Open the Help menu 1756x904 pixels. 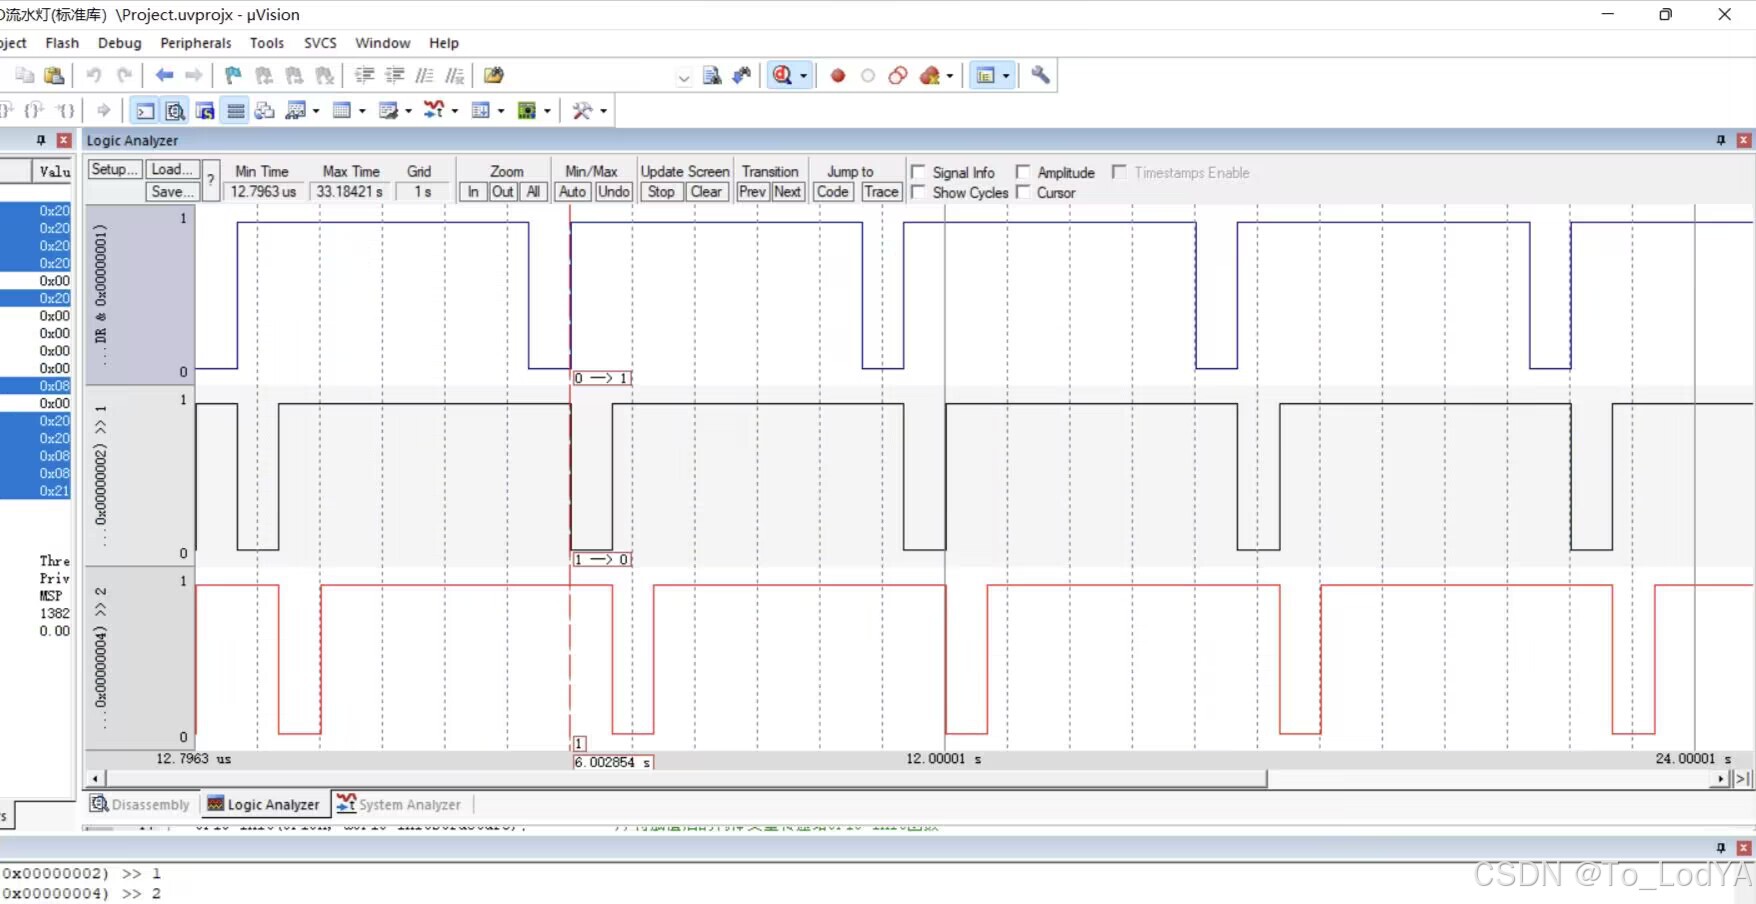point(444,43)
